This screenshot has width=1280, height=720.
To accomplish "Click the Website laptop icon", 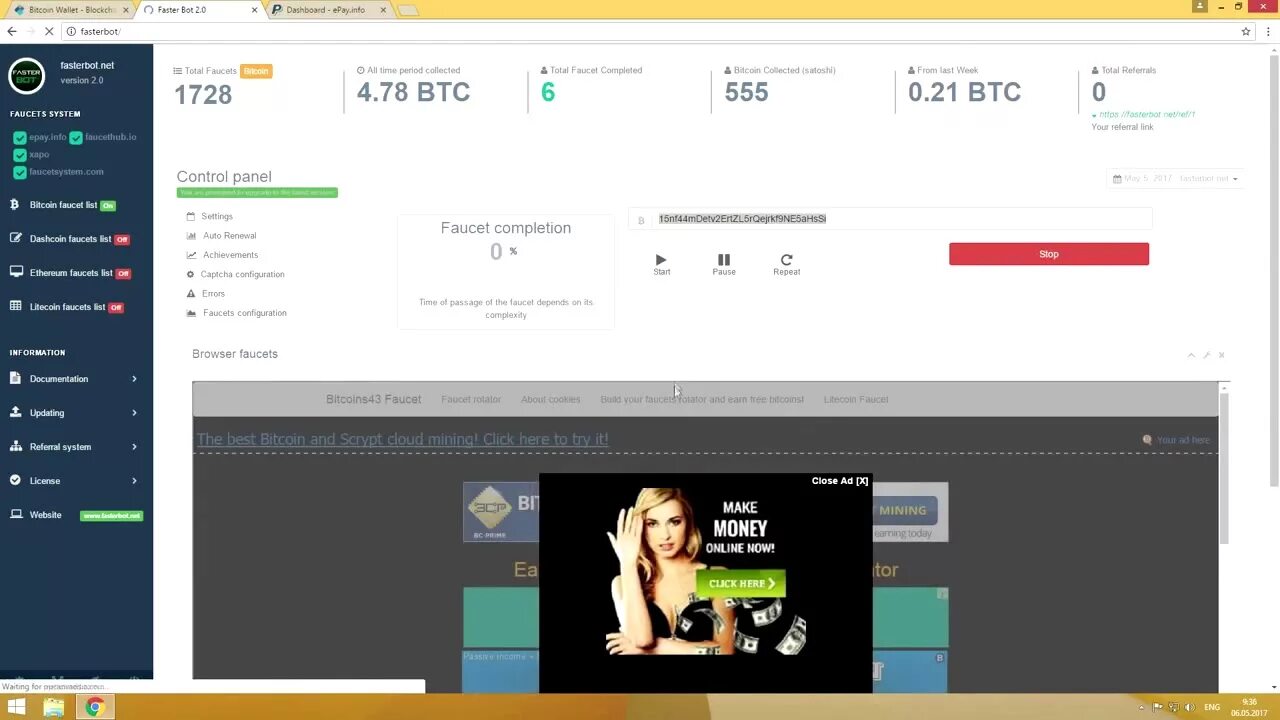I will point(15,515).
